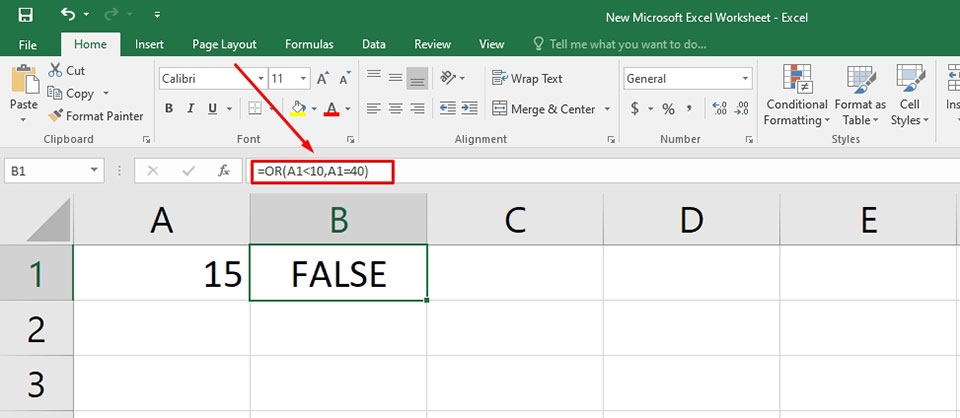Toggle Bold formatting

point(169,109)
